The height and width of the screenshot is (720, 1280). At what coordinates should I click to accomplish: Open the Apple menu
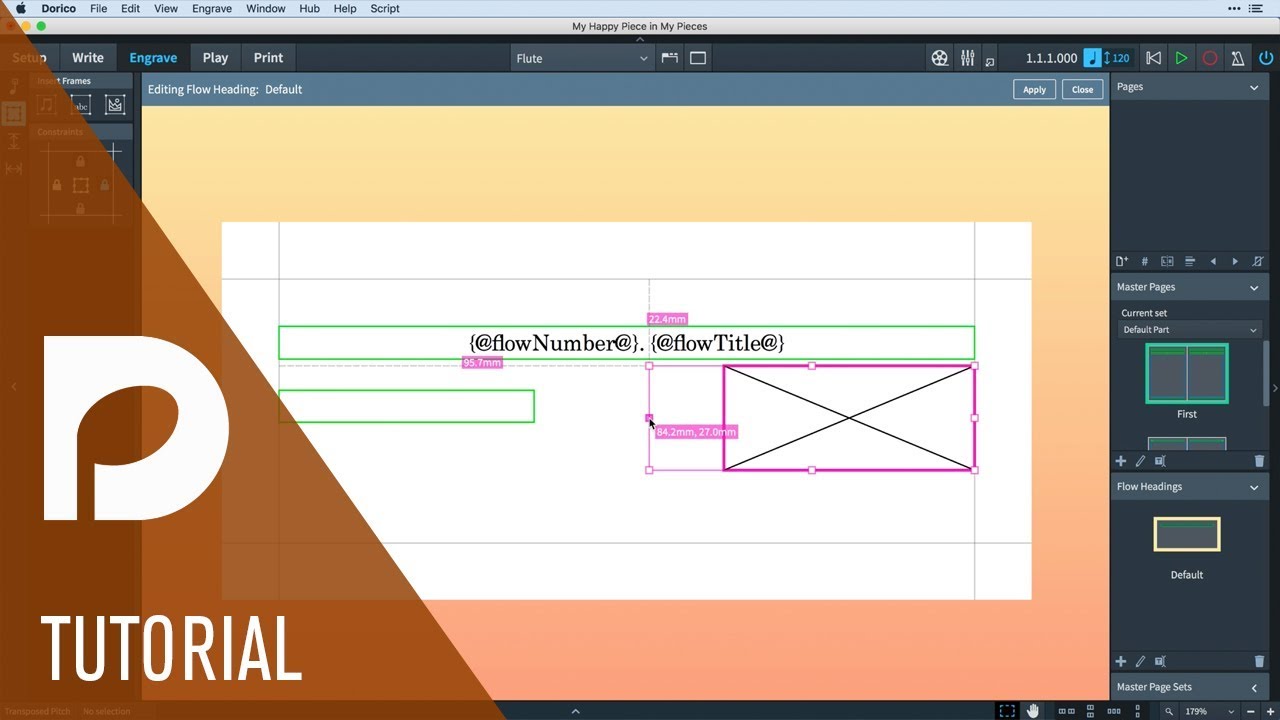pyautogui.click(x=20, y=8)
